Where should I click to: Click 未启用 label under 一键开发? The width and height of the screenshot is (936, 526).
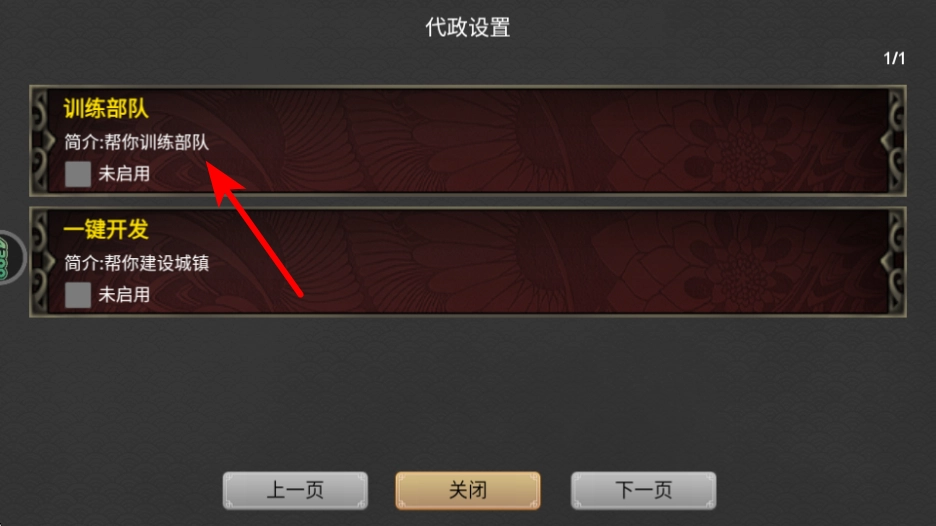point(124,295)
